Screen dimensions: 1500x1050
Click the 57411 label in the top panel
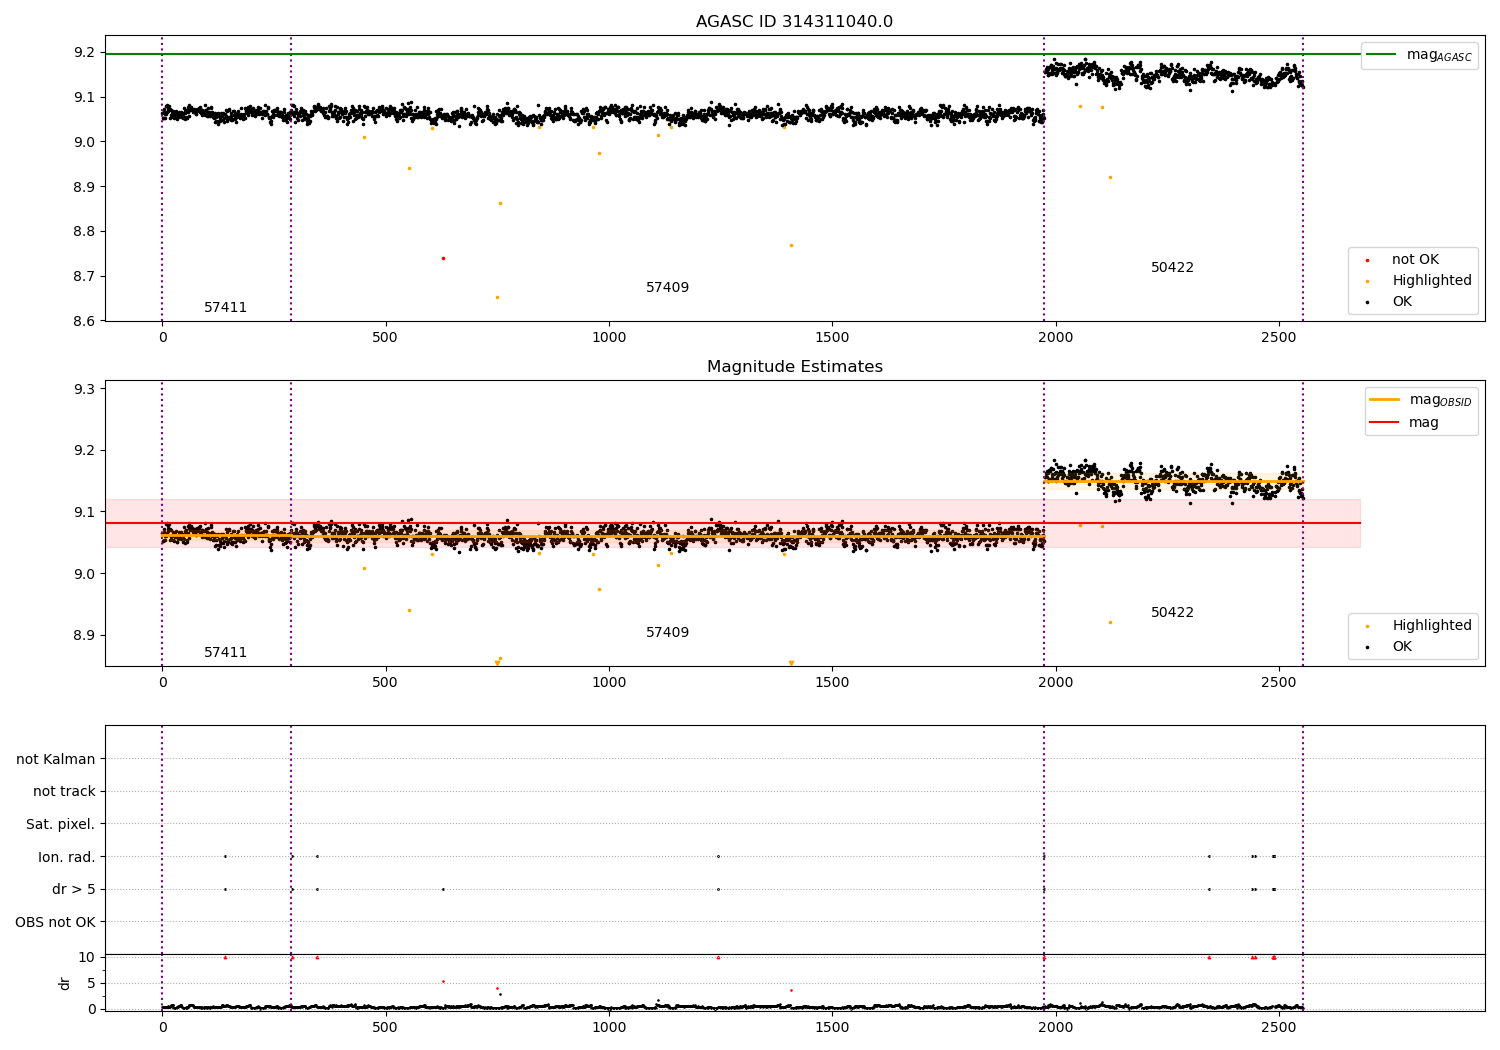coord(225,308)
